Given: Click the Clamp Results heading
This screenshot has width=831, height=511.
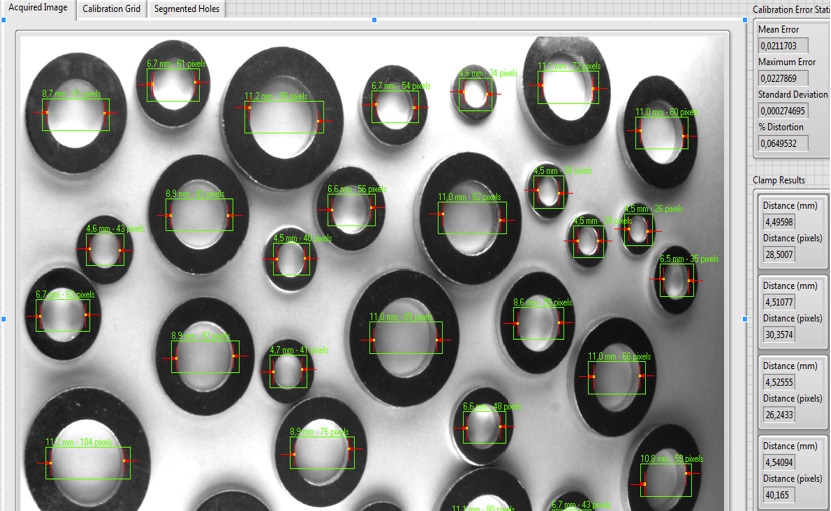Looking at the screenshot, I should (779, 180).
